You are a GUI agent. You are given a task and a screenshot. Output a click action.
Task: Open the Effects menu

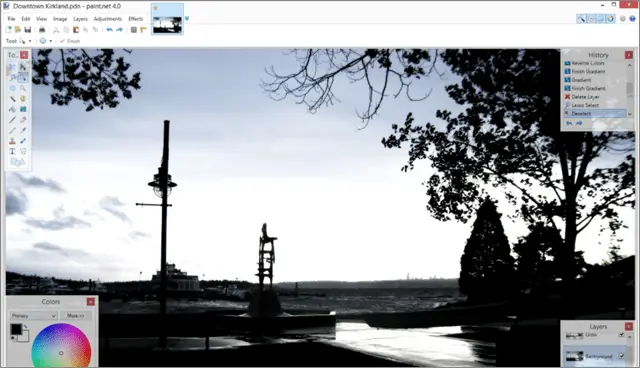pyautogui.click(x=136, y=19)
